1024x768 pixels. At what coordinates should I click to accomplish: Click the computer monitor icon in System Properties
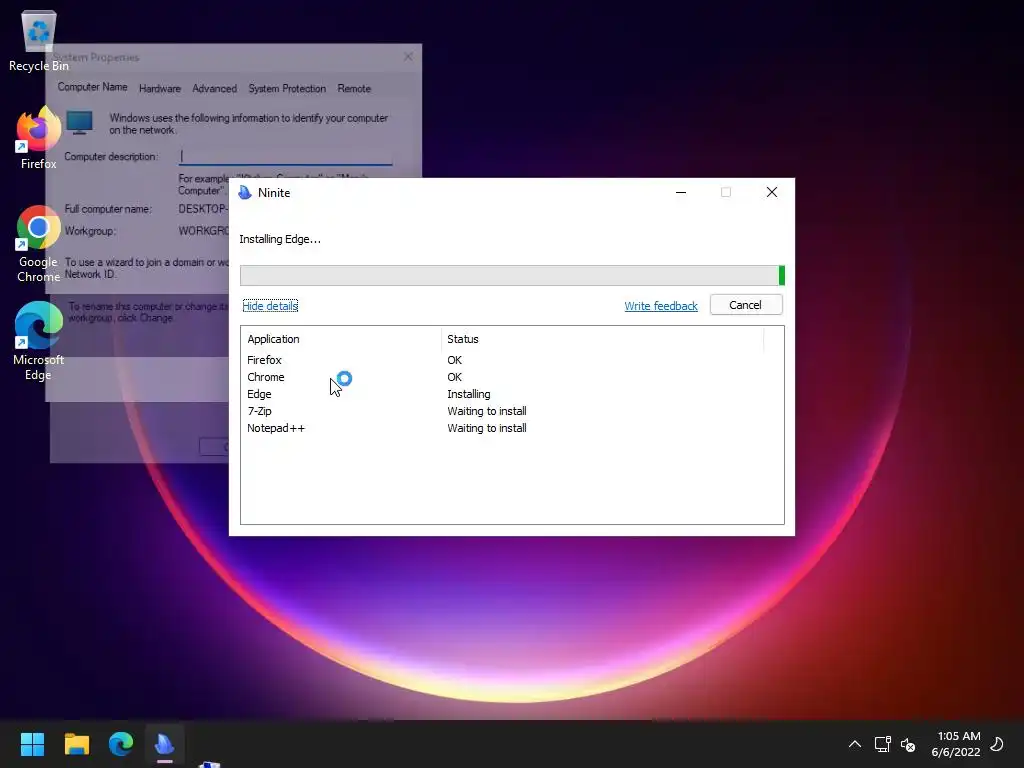[x=79, y=122]
